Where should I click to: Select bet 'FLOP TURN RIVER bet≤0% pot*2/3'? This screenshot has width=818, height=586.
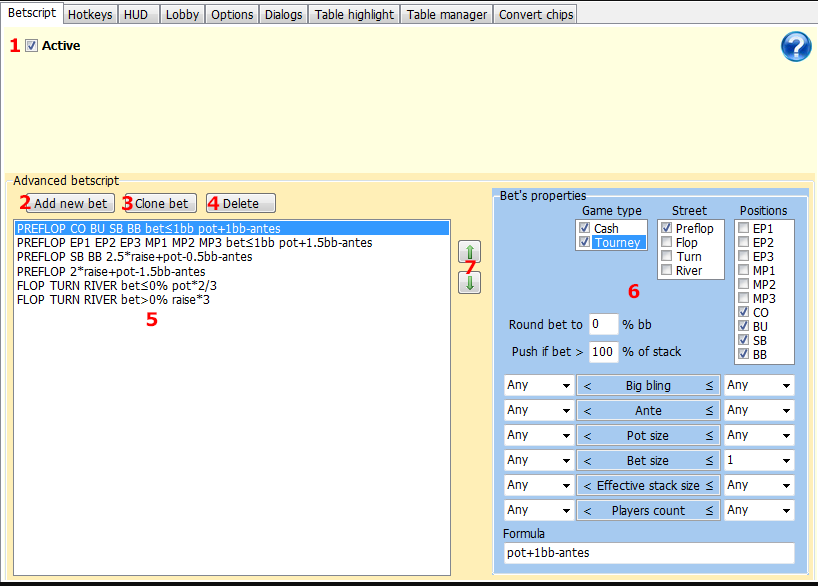tap(232, 285)
